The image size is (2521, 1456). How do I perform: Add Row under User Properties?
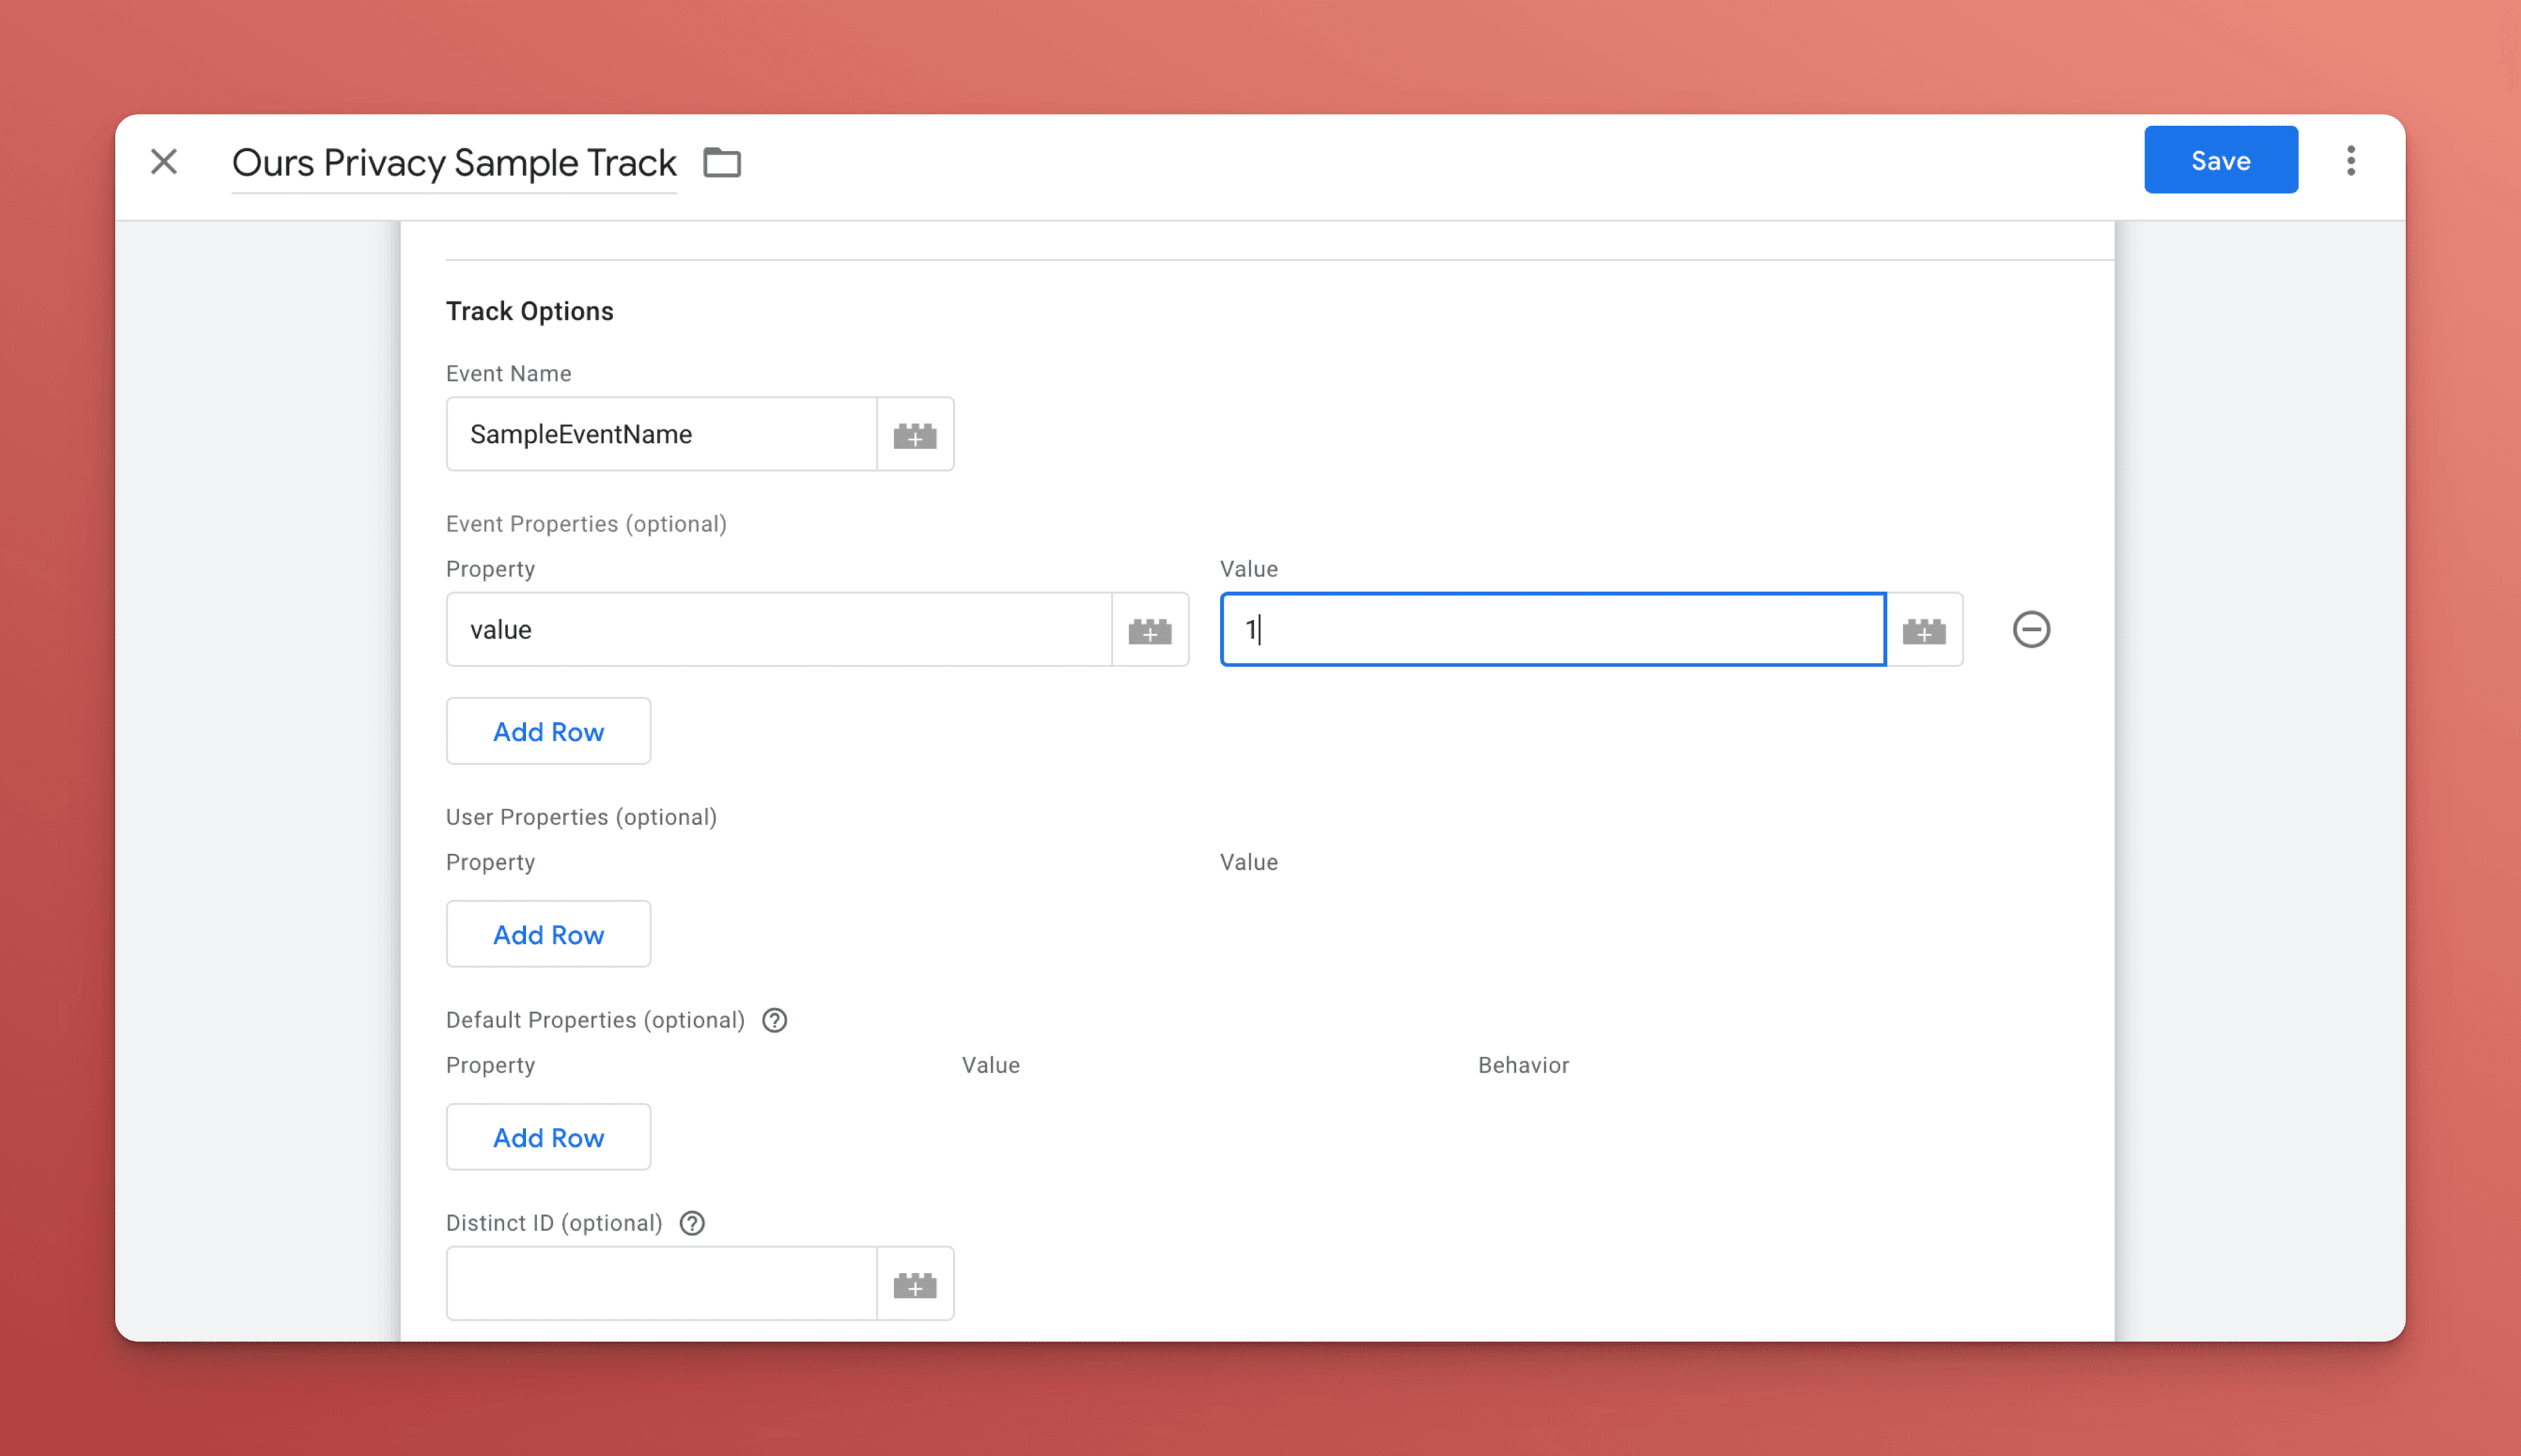(548, 934)
